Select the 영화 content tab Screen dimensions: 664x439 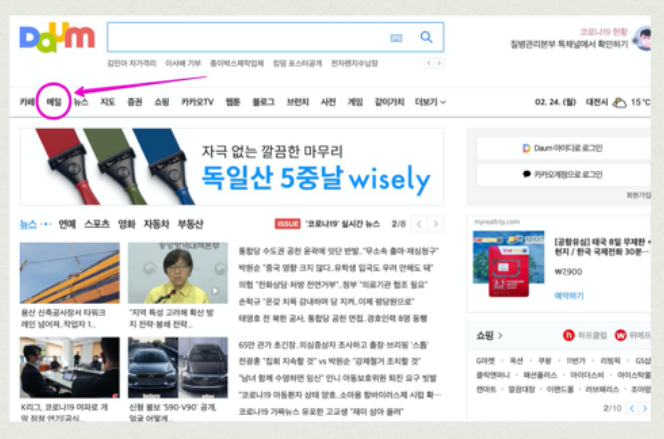(127, 224)
